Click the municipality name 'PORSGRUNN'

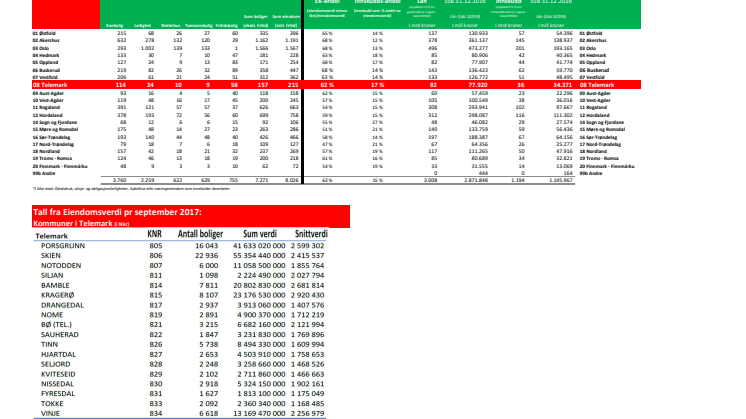coord(63,246)
